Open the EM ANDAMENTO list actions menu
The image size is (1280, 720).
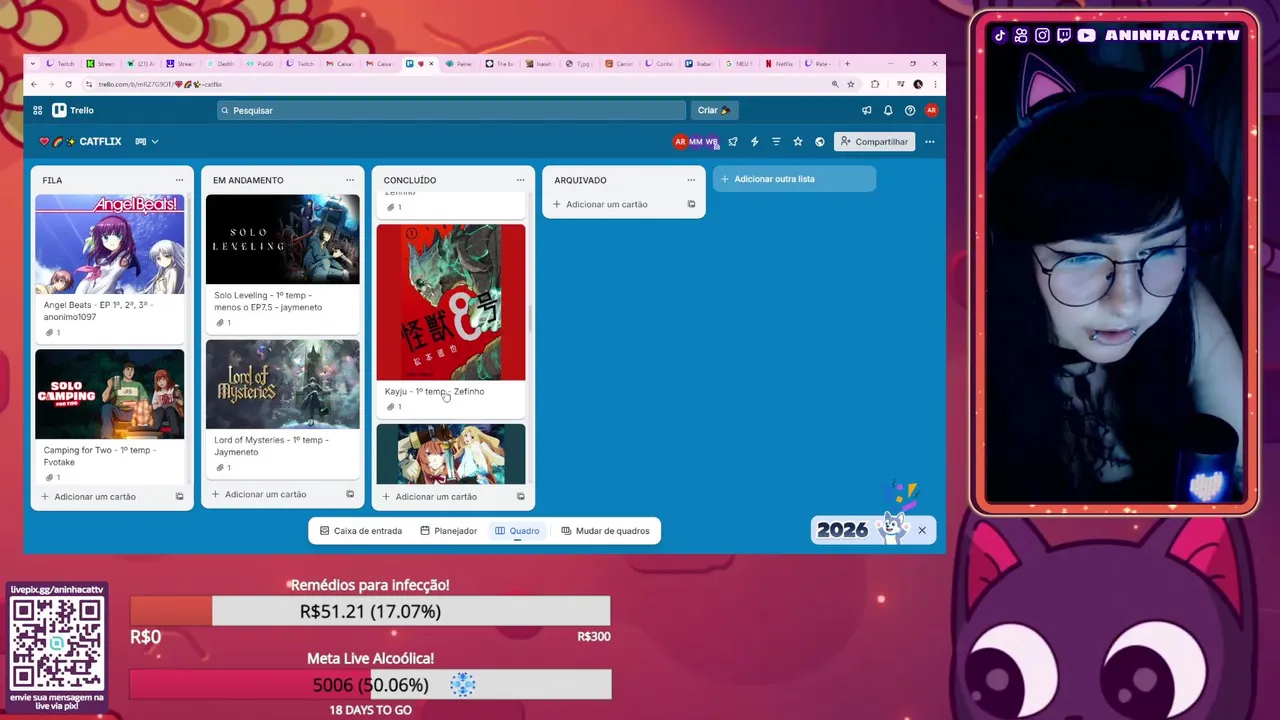pos(350,180)
